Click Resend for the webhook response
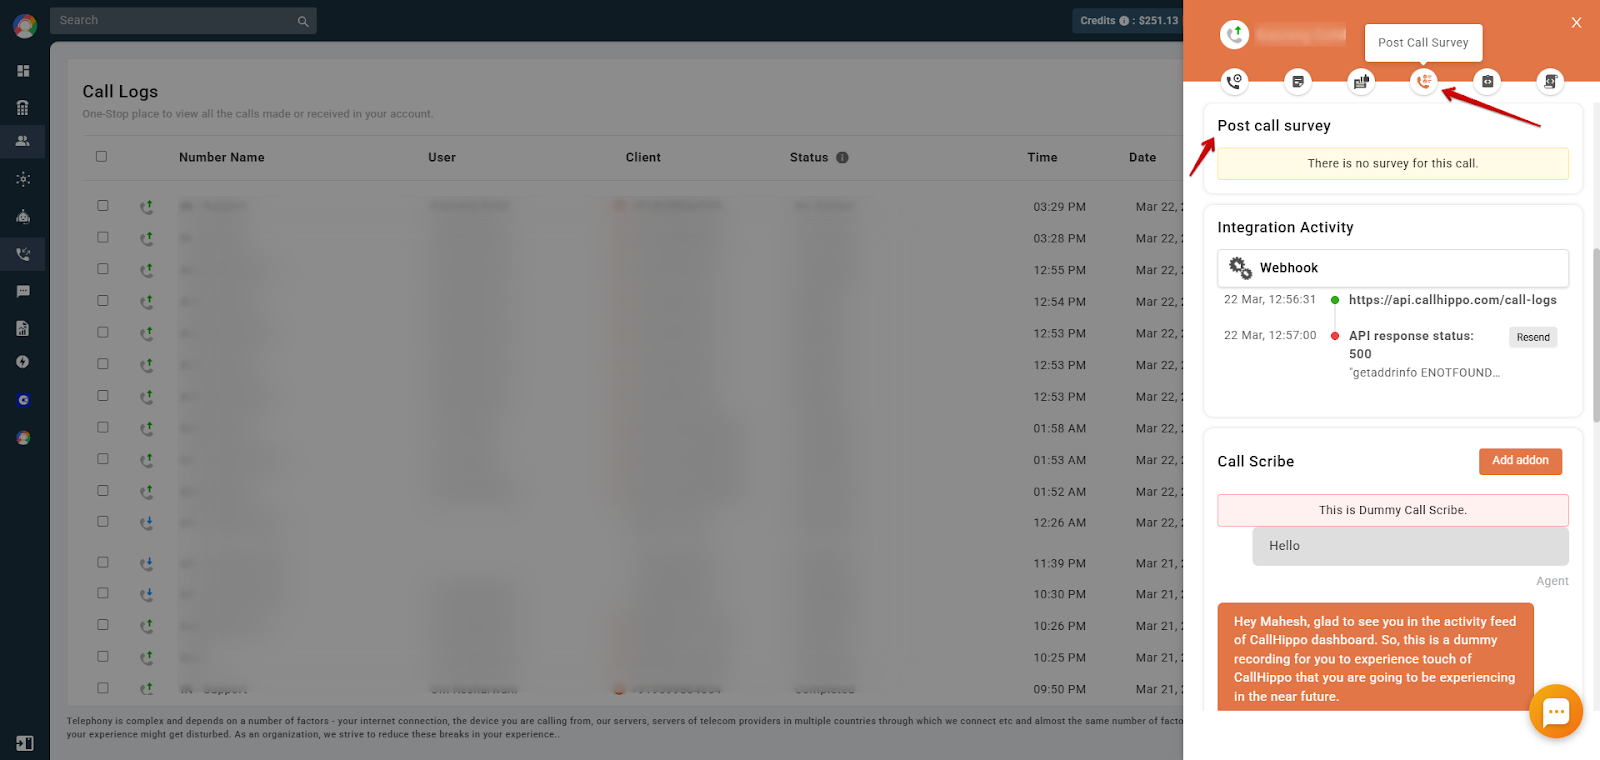The width and height of the screenshot is (1600, 760). (1533, 337)
